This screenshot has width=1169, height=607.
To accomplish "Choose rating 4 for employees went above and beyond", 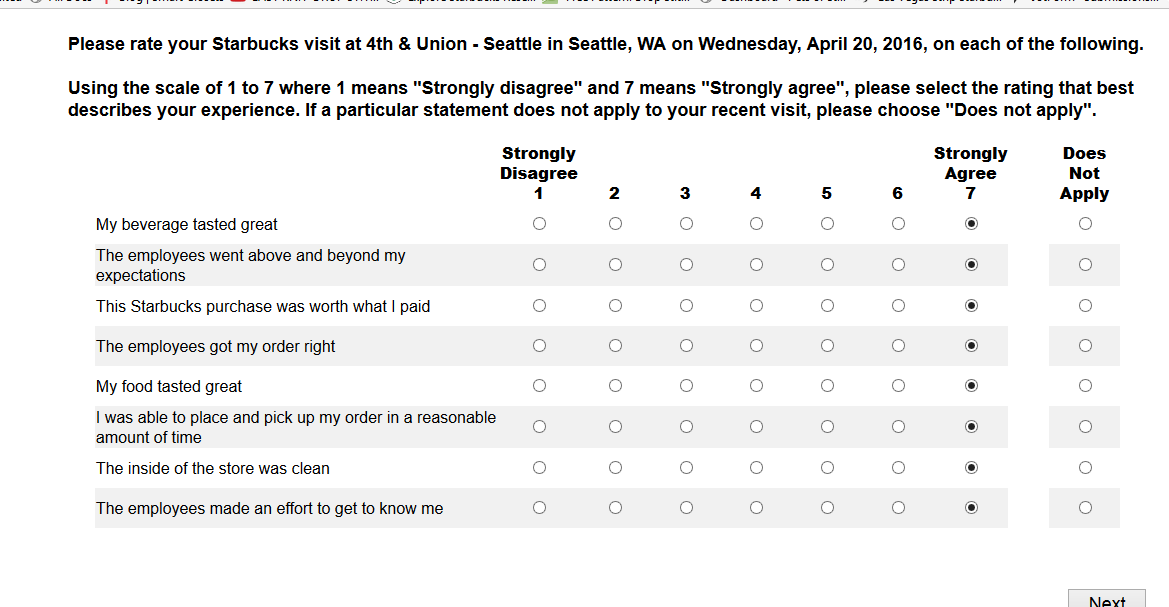I will tap(756, 265).
